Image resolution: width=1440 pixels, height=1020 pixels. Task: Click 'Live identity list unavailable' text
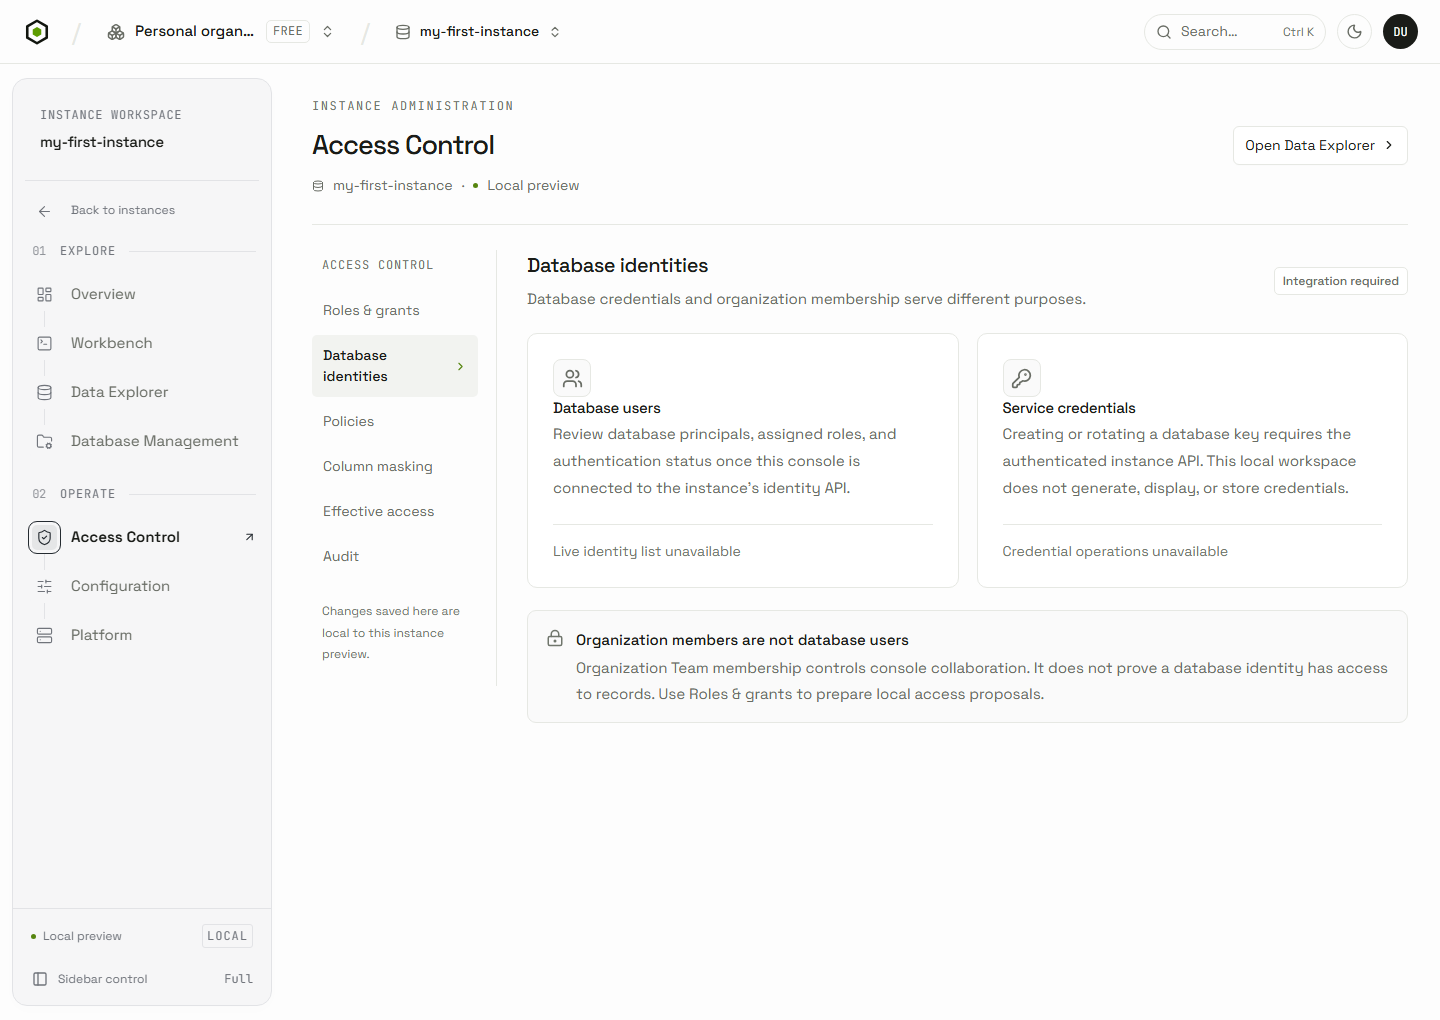click(647, 551)
